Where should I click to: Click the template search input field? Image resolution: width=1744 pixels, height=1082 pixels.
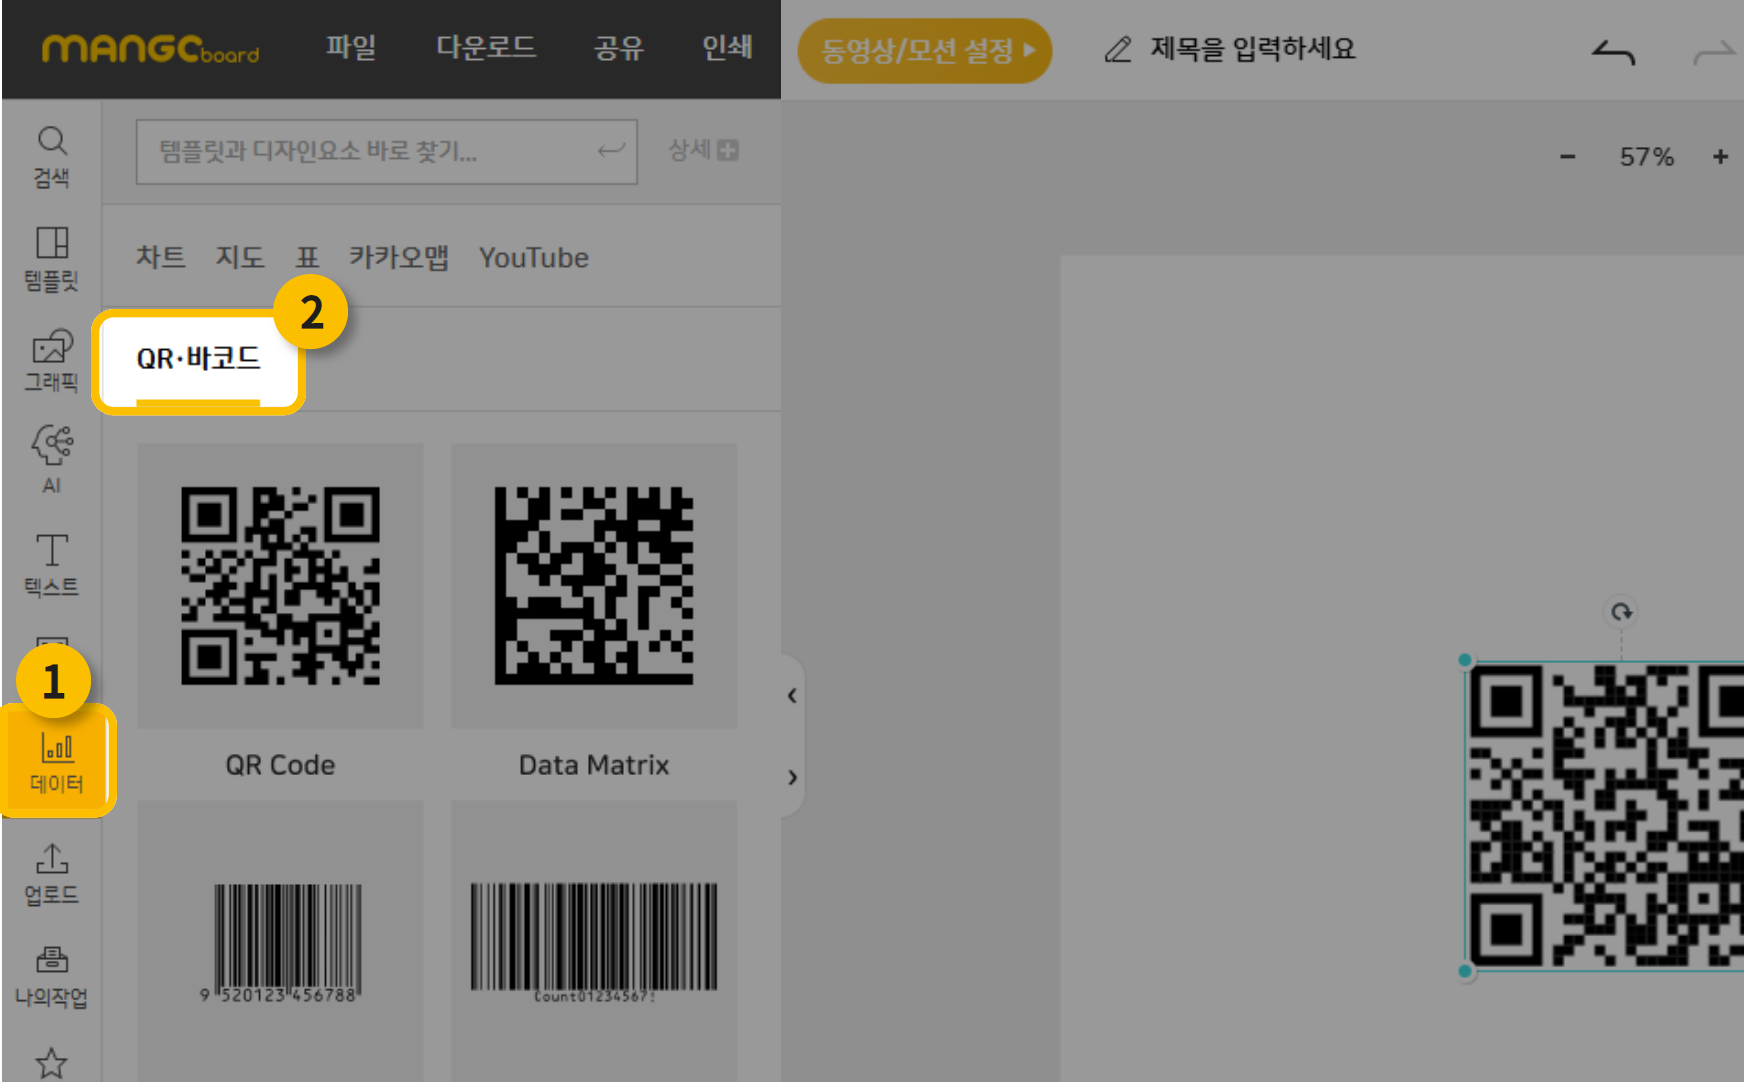pyautogui.click(x=386, y=152)
